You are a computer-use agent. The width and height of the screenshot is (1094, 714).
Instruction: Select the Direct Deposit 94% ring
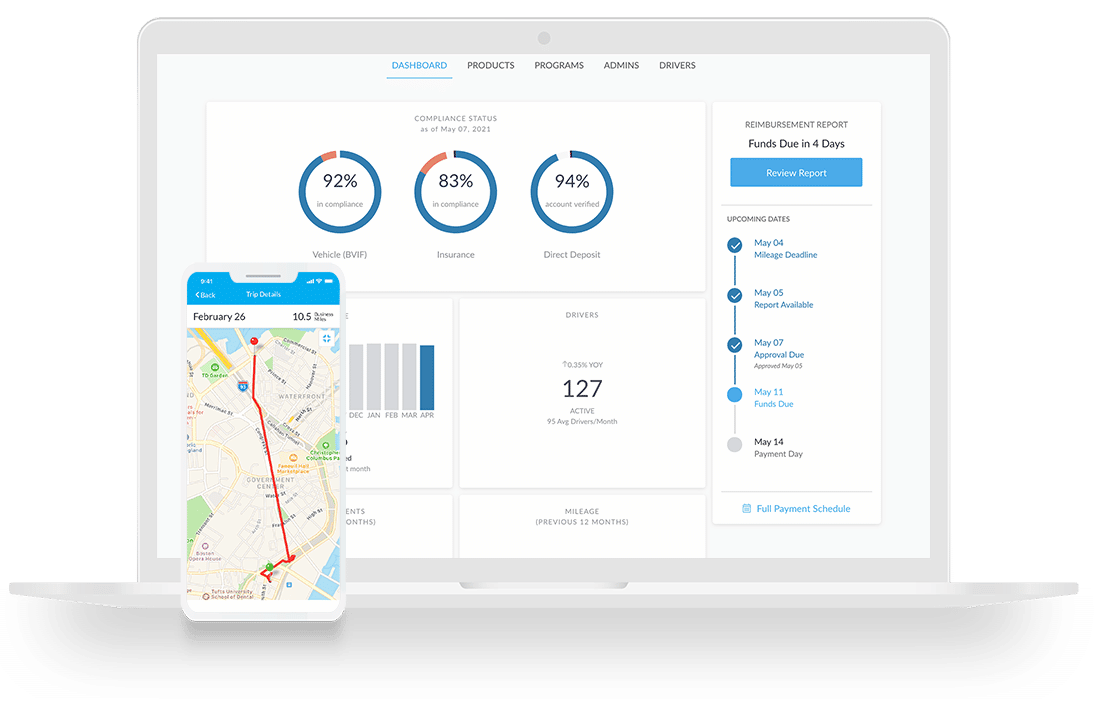pyautogui.click(x=571, y=192)
